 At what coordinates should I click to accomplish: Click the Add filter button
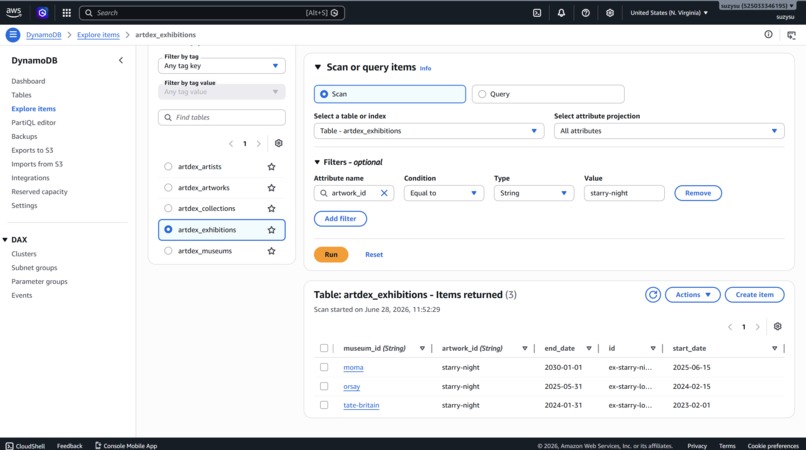point(340,219)
